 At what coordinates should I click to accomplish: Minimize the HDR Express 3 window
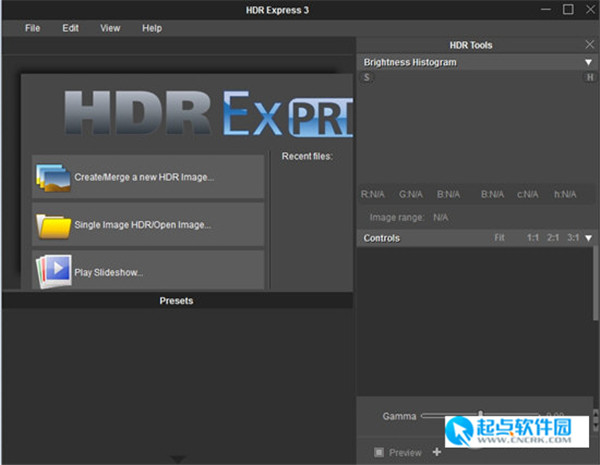pyautogui.click(x=546, y=9)
